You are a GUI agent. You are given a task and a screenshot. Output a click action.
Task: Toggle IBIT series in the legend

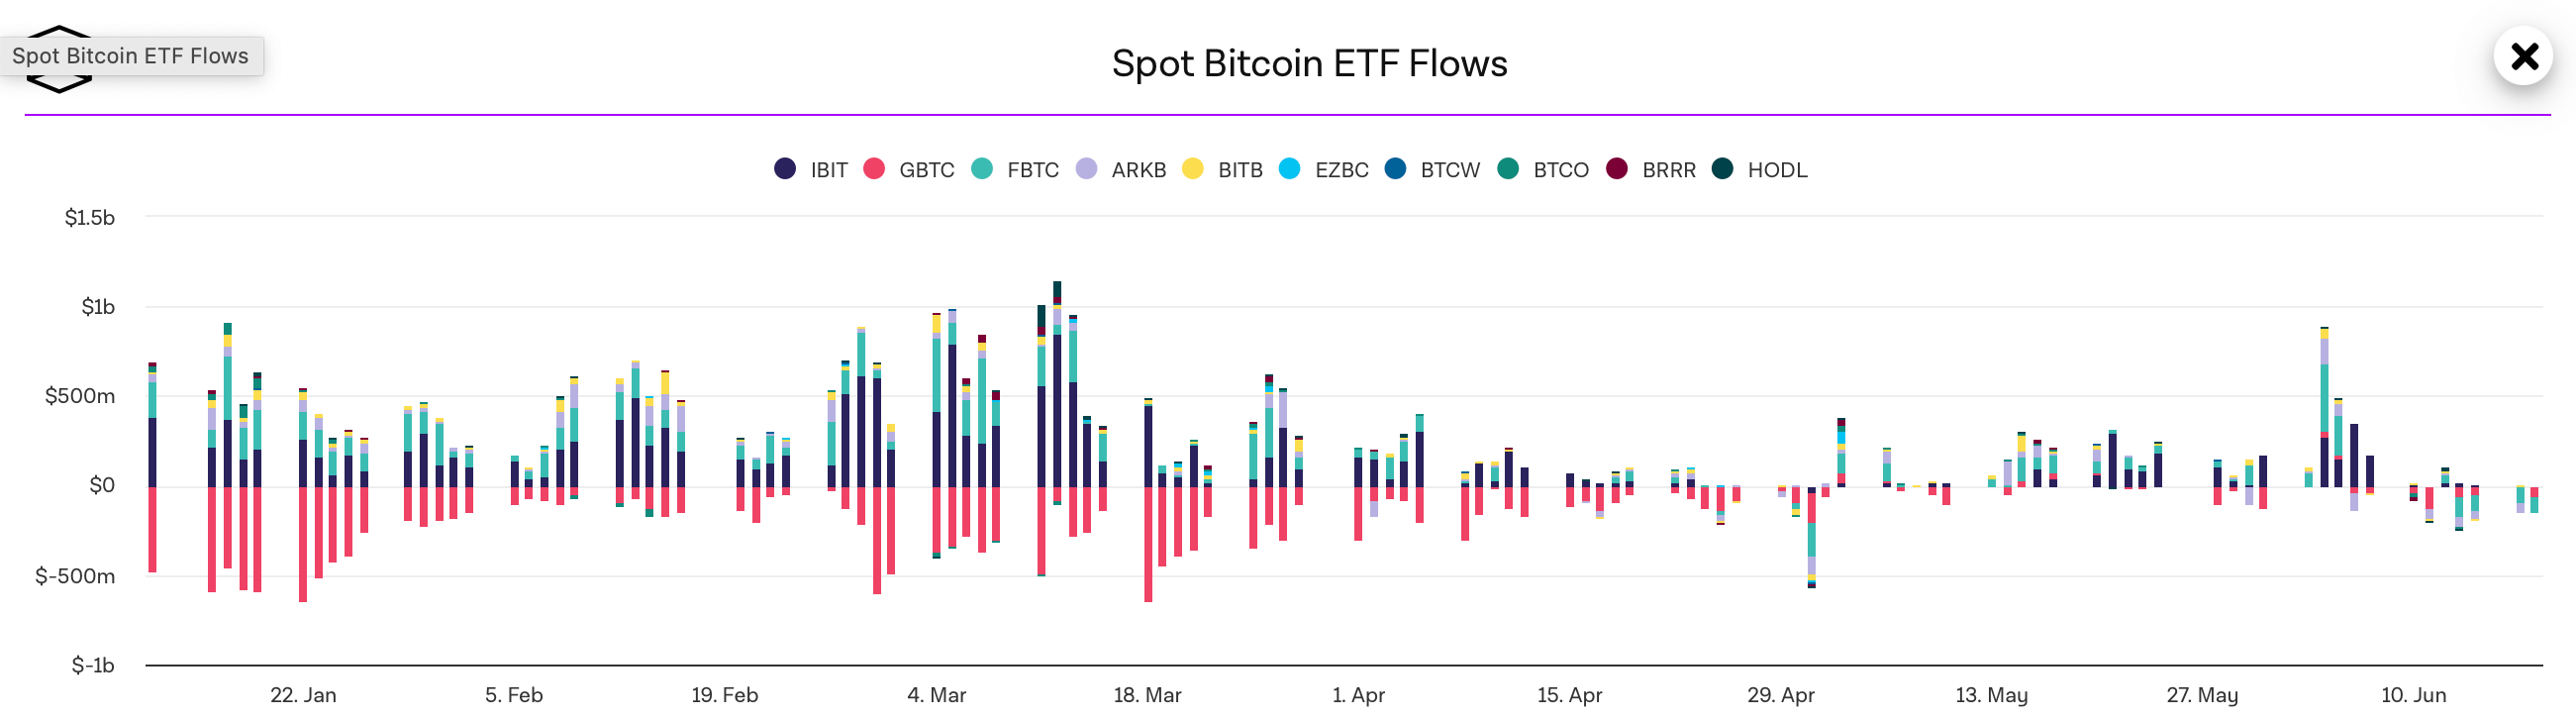[x=828, y=170]
